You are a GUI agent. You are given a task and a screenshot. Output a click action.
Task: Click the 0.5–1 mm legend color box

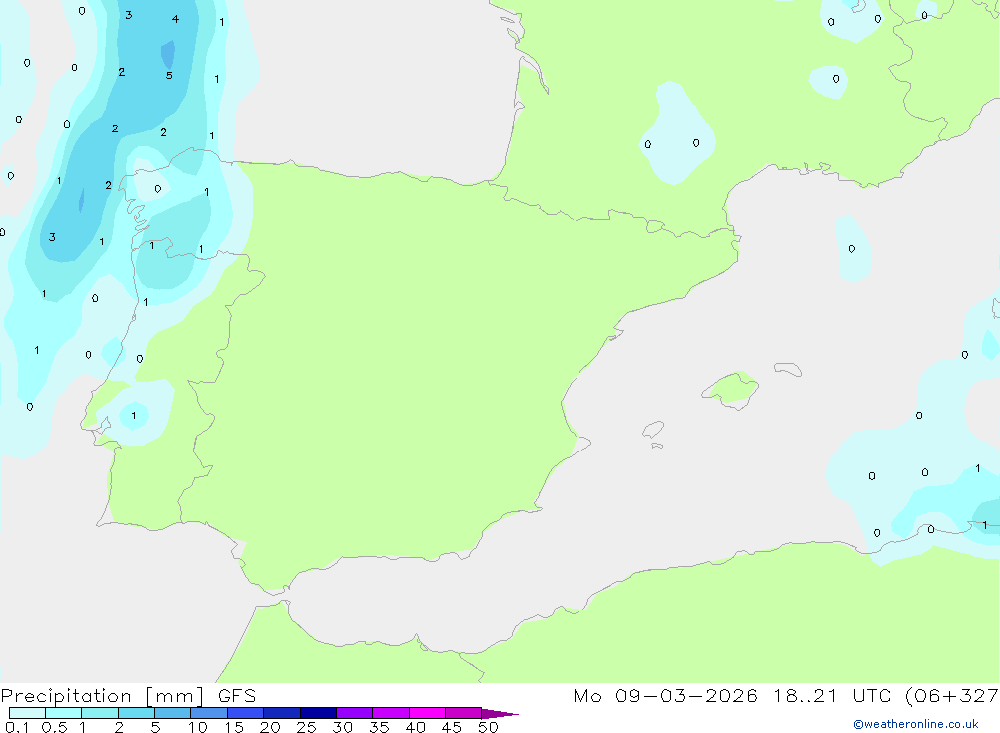[64, 713]
